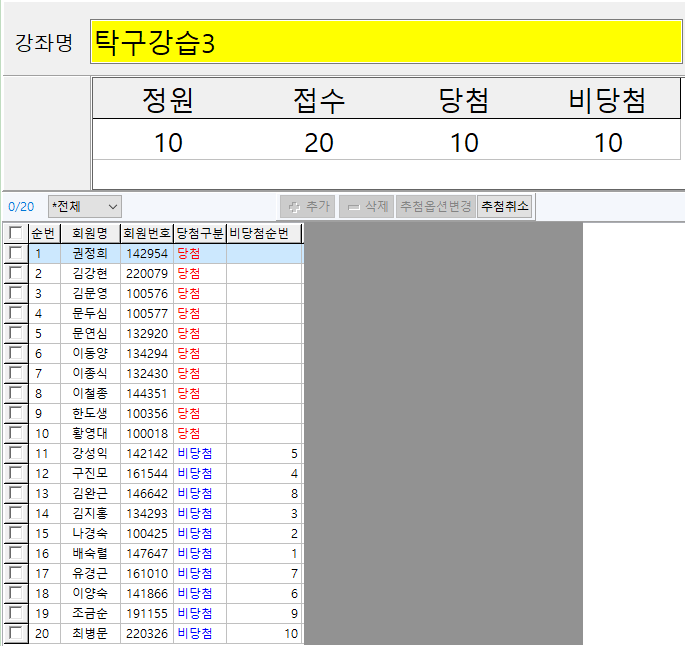Viewport: 685px width, 646px height.
Task: Check the box for row 황영대
Action: coord(16,433)
